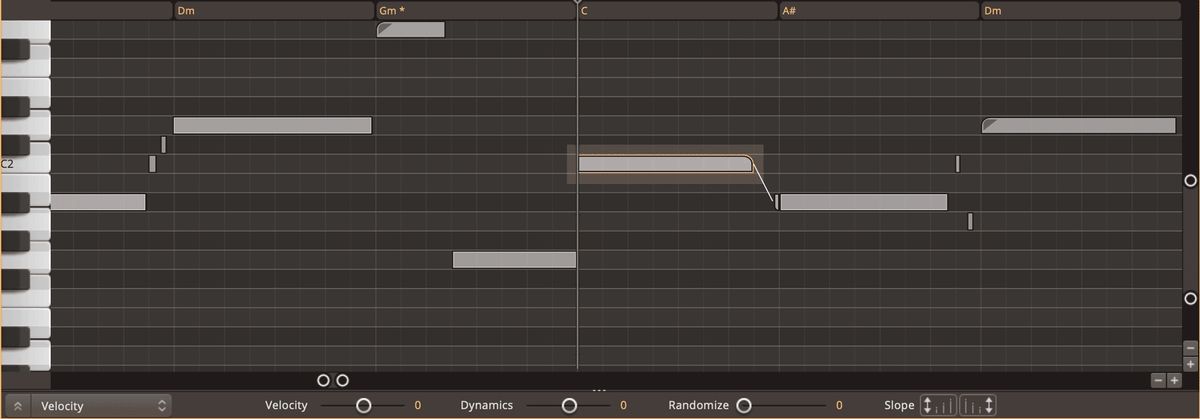Zoom out vertically with minus button
Image resolution: width=1200 pixels, height=419 pixels.
pos(1190,348)
